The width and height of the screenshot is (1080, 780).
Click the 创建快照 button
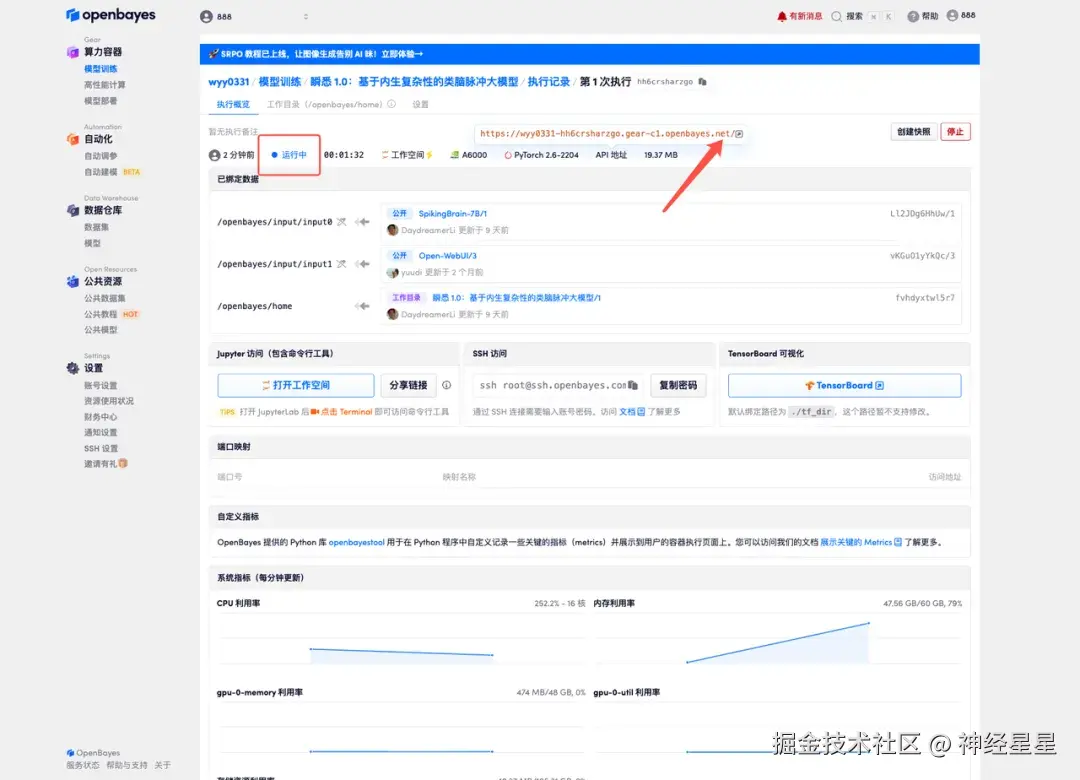coord(913,132)
